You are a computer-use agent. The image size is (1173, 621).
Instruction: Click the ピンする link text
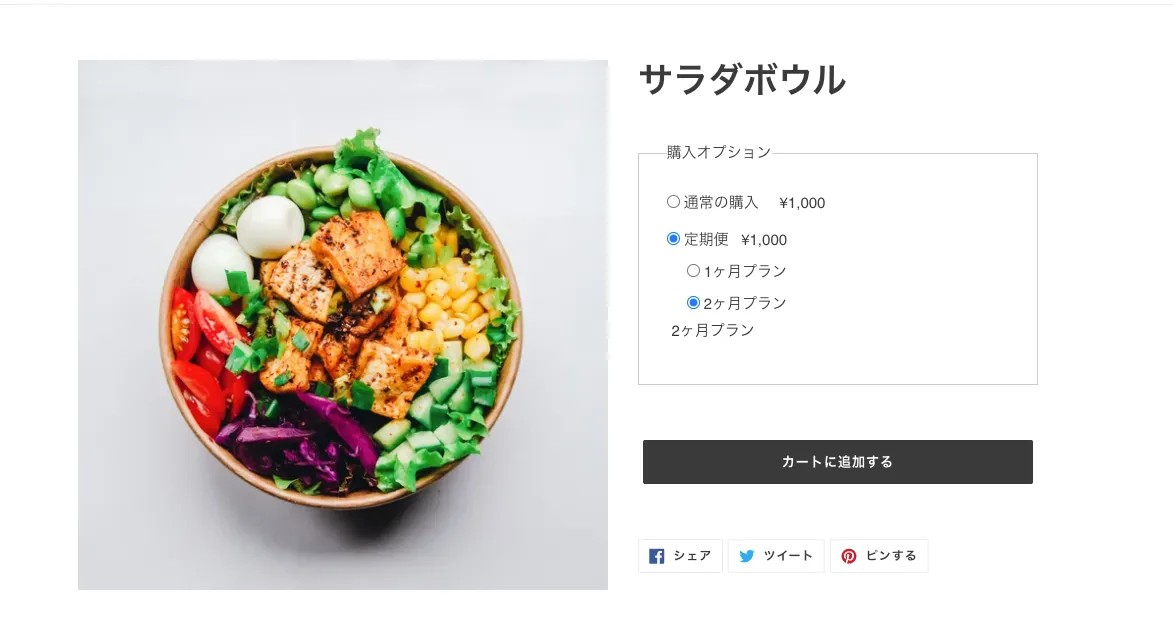[891, 557]
